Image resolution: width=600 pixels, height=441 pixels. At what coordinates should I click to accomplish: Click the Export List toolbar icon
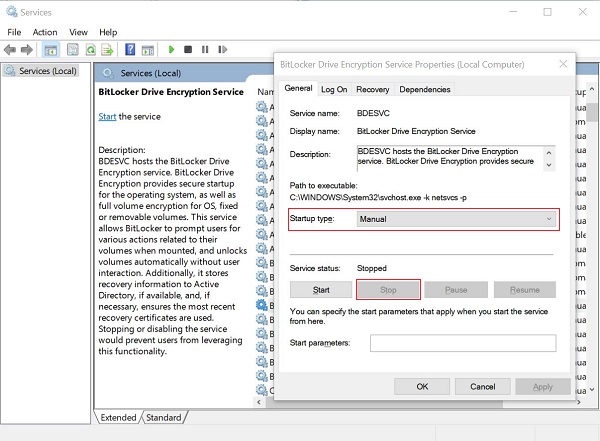coord(108,49)
